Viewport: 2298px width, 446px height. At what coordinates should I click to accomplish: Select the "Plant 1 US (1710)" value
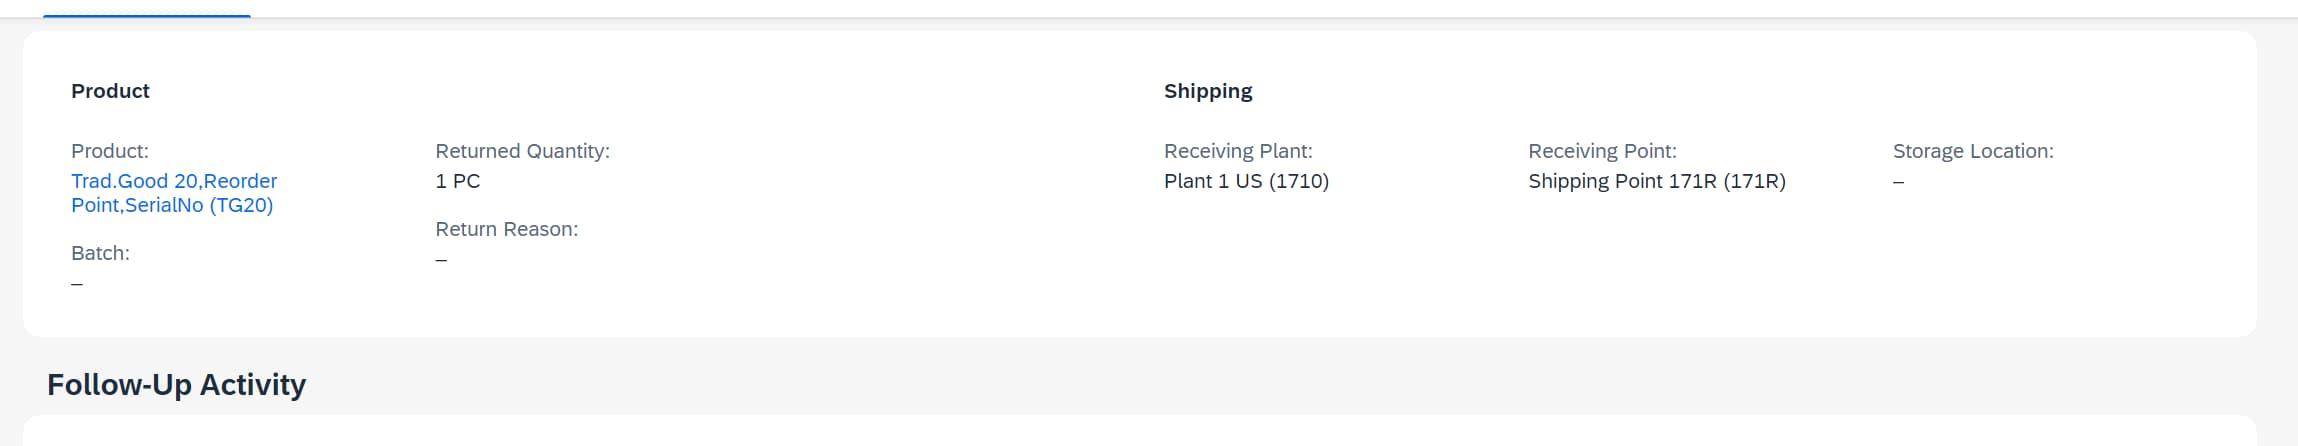coord(1245,181)
